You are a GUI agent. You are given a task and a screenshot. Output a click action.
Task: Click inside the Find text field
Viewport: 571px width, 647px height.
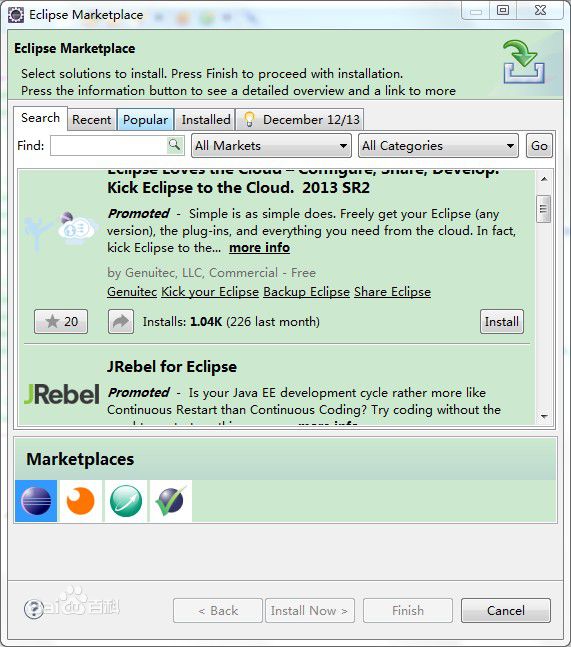[x=110, y=146]
